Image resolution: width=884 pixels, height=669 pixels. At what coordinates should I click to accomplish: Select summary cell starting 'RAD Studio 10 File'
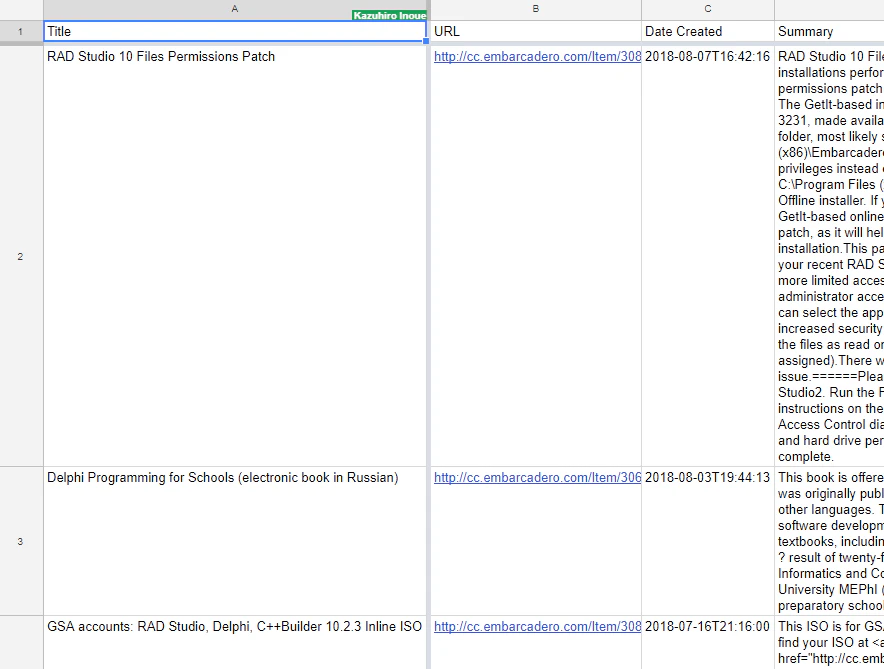tap(829, 256)
